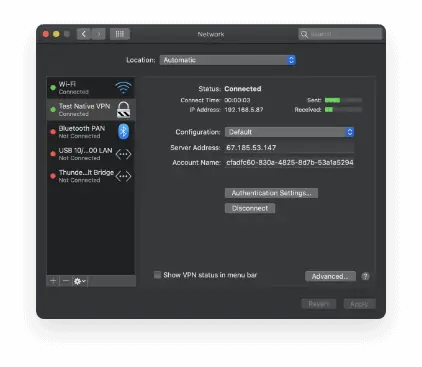The image size is (422, 367).
Task: Open Authentication Settings
Action: tap(271, 193)
